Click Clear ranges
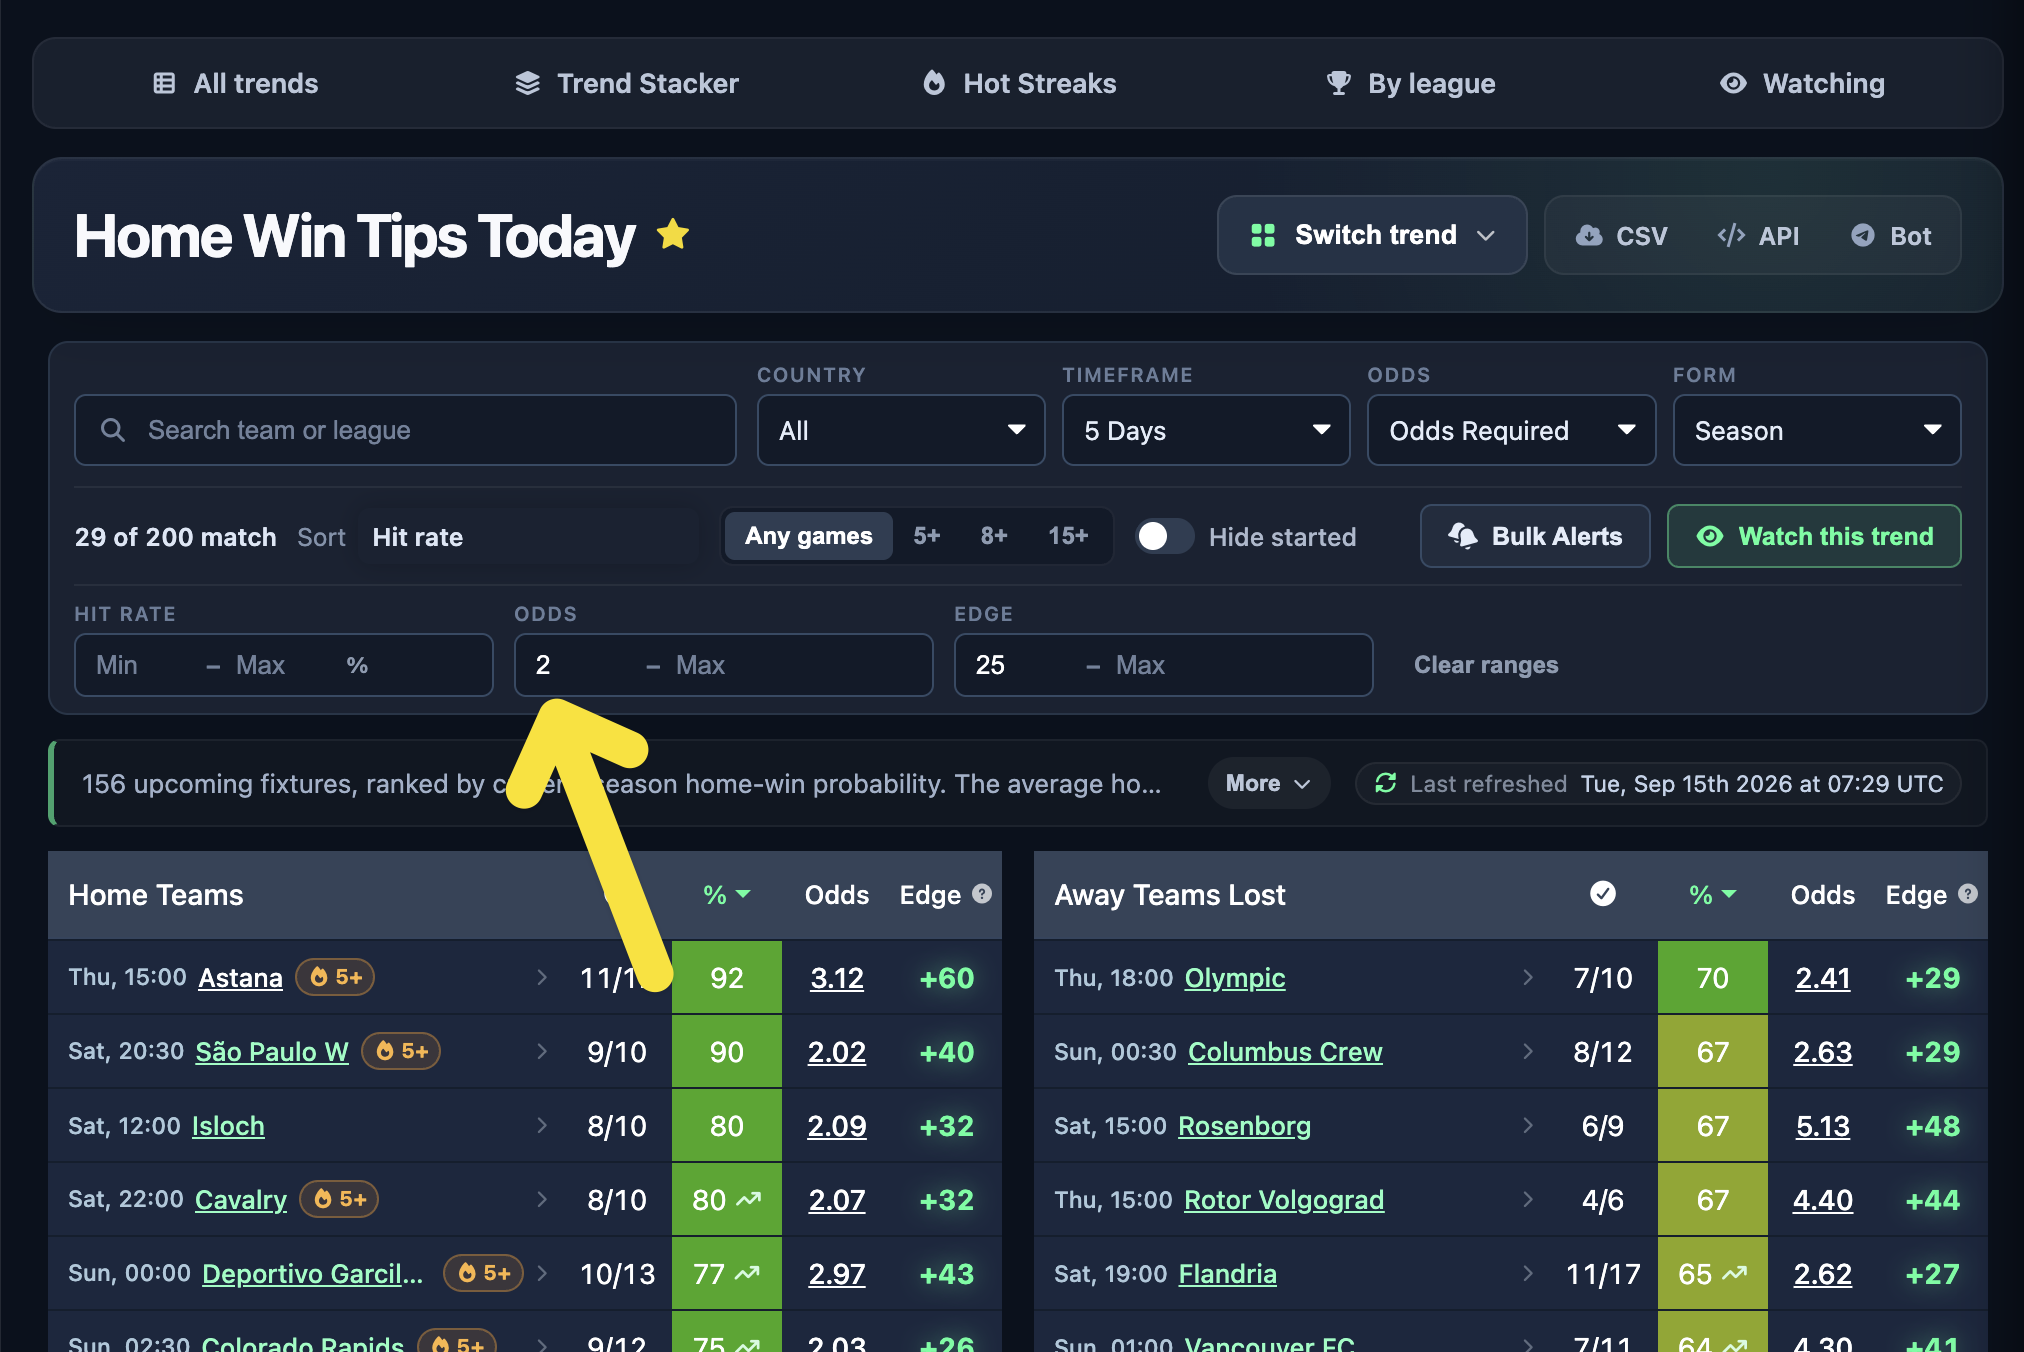The image size is (2024, 1352). [1486, 665]
